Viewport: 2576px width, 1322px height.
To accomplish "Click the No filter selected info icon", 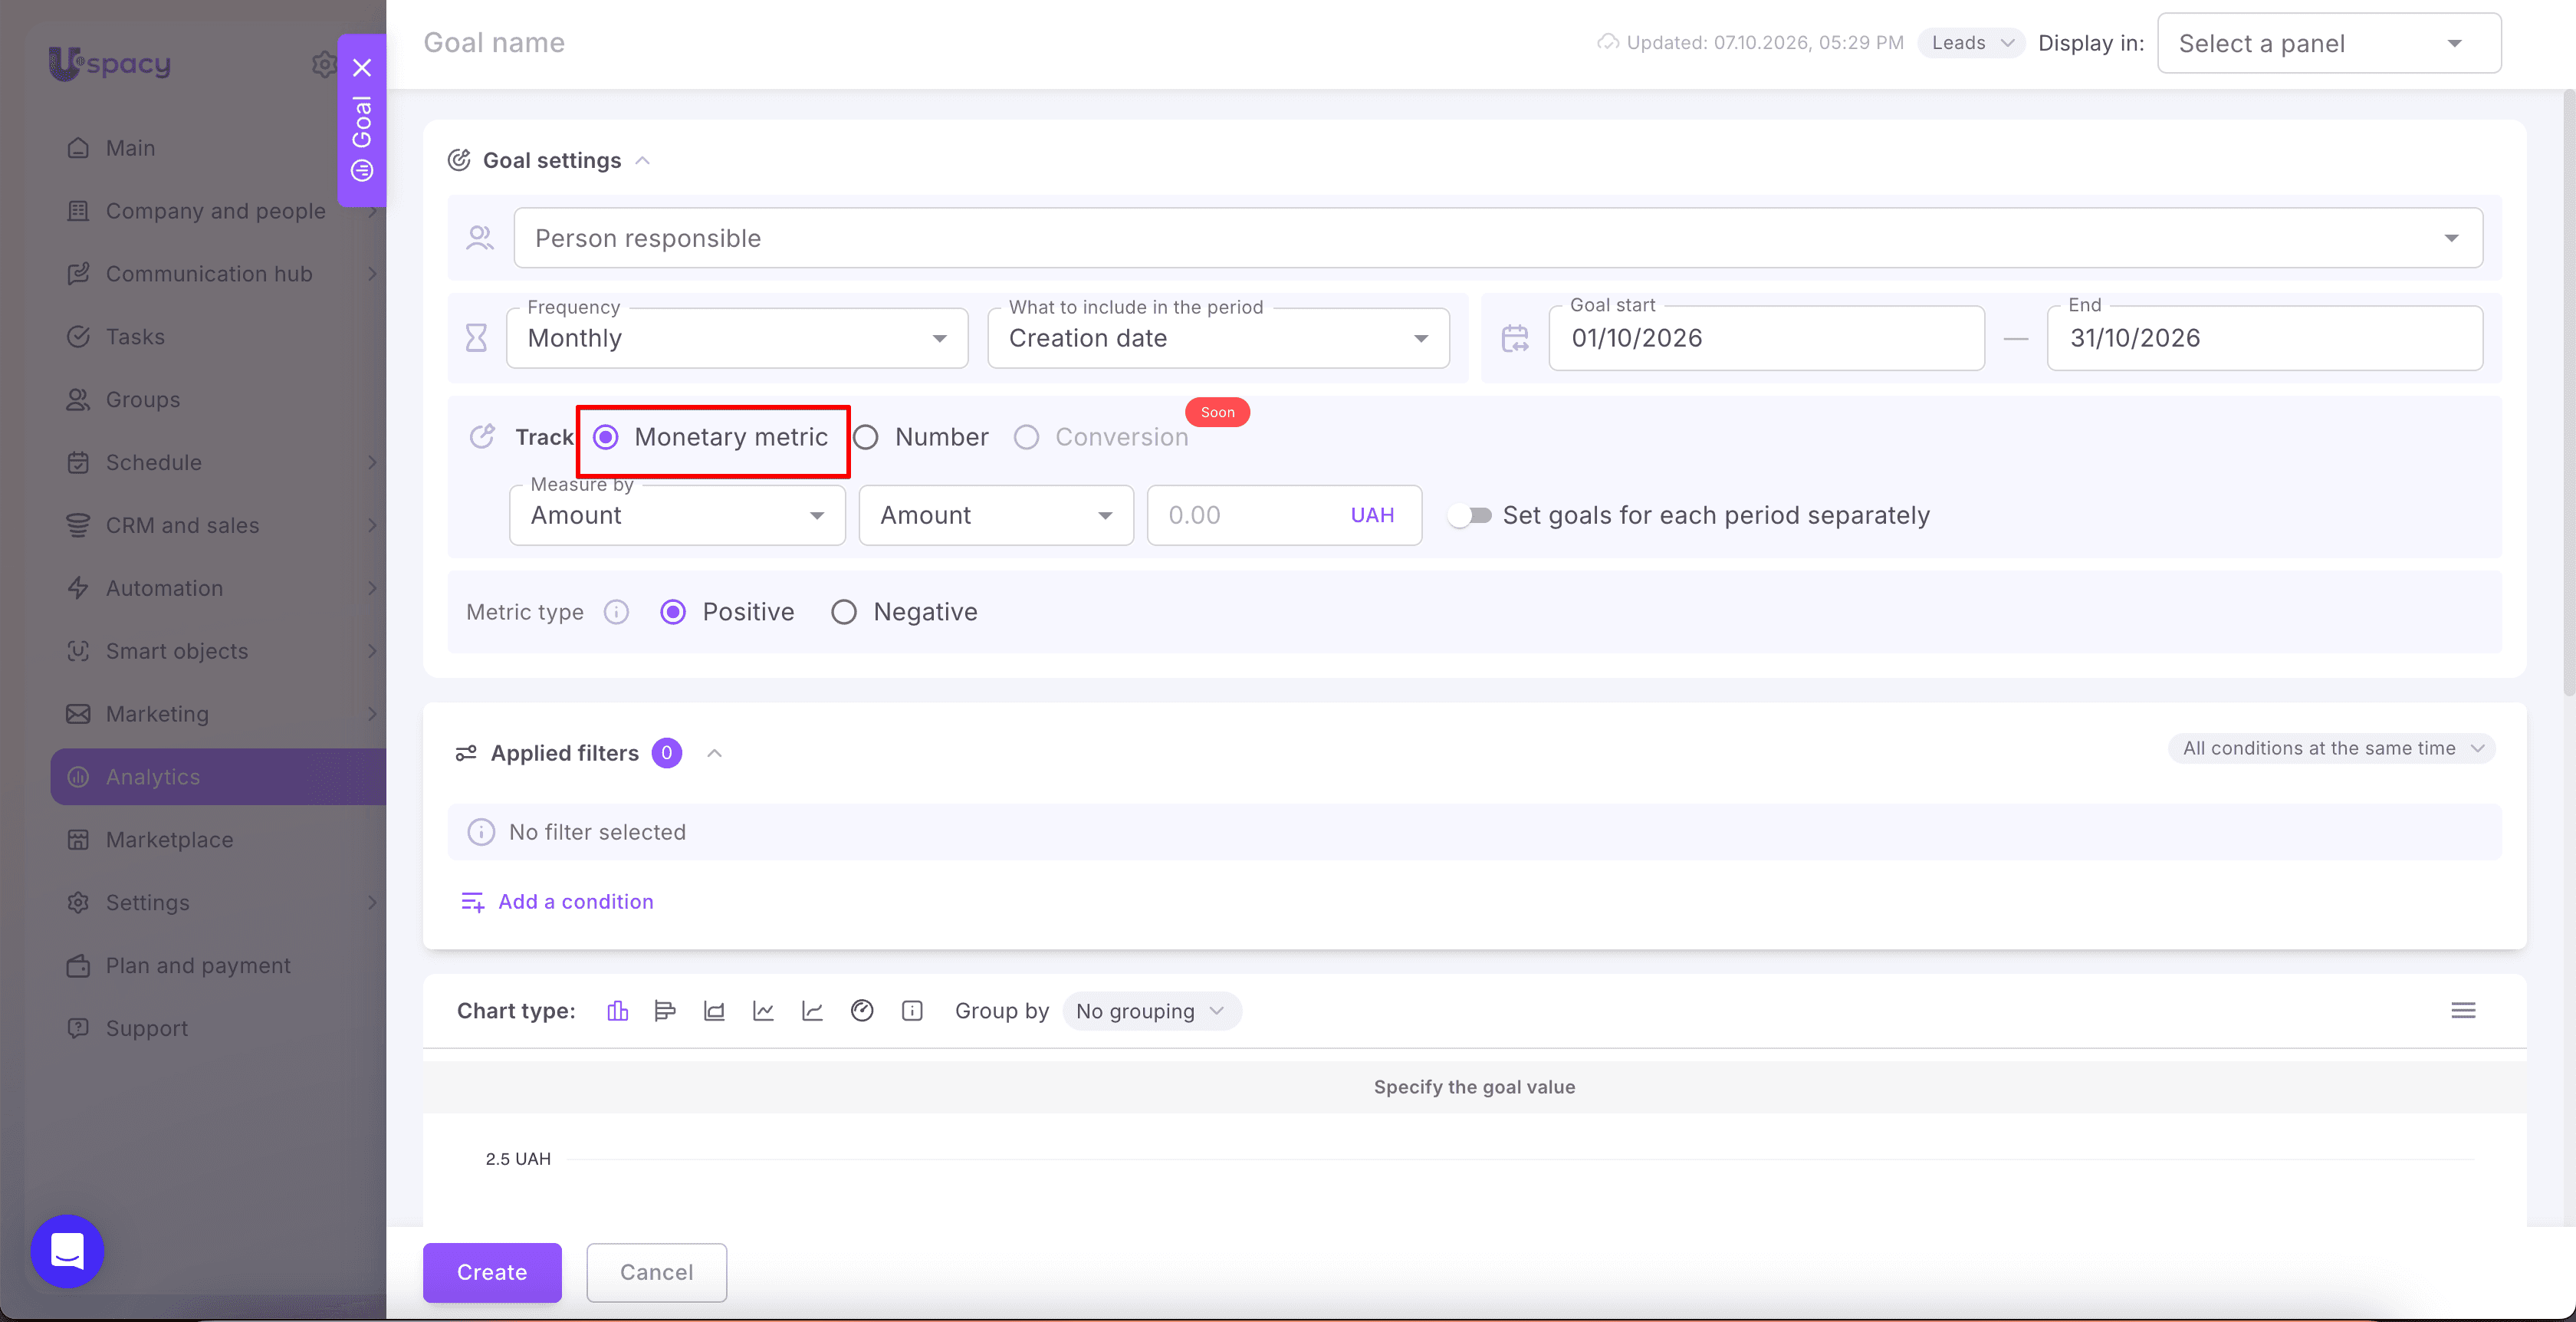I will pos(481,832).
